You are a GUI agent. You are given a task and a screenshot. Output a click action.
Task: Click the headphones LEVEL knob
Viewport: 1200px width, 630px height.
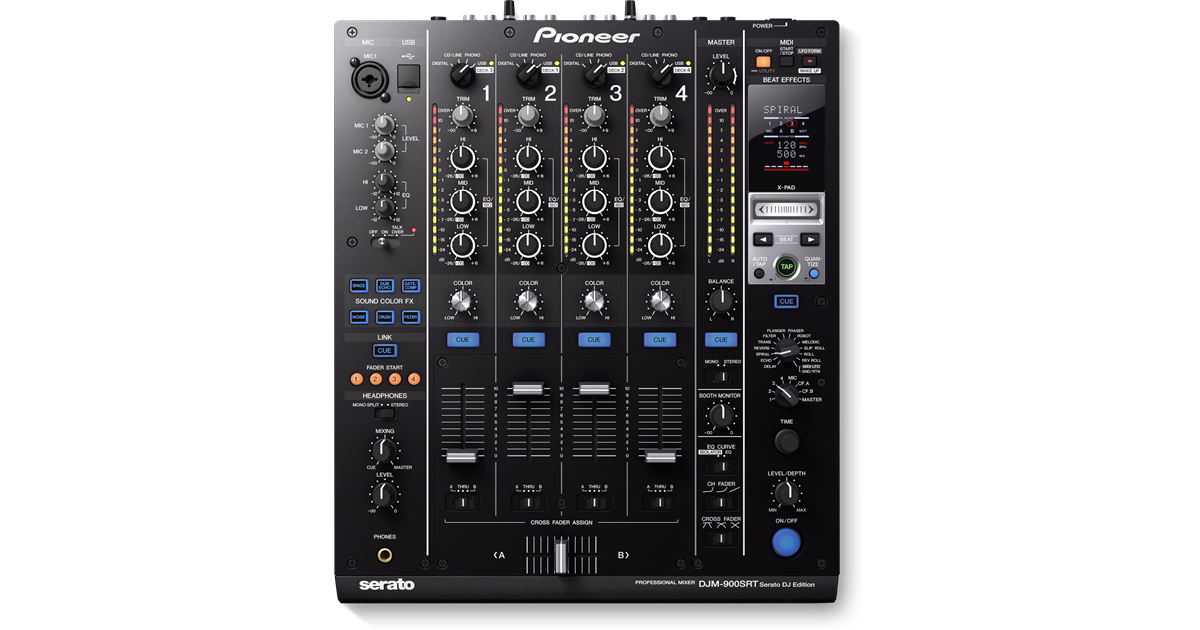[x=384, y=493]
